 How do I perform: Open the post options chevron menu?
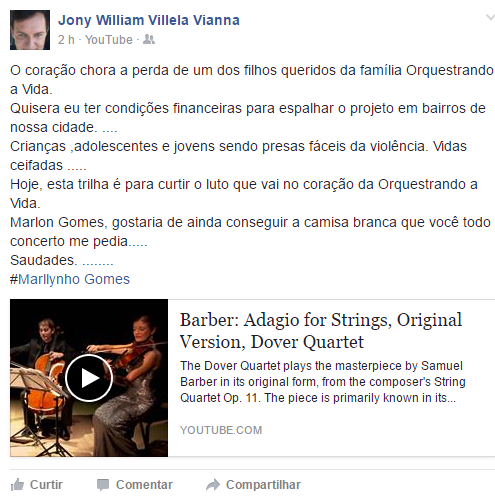(490, 17)
